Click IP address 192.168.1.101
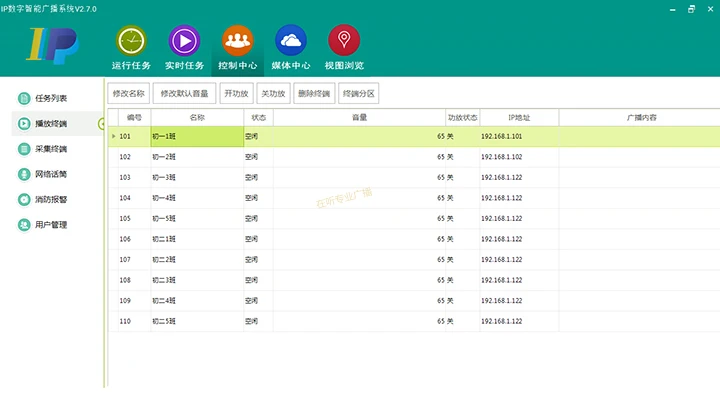Screen dimensions: 720x393 pos(501,136)
